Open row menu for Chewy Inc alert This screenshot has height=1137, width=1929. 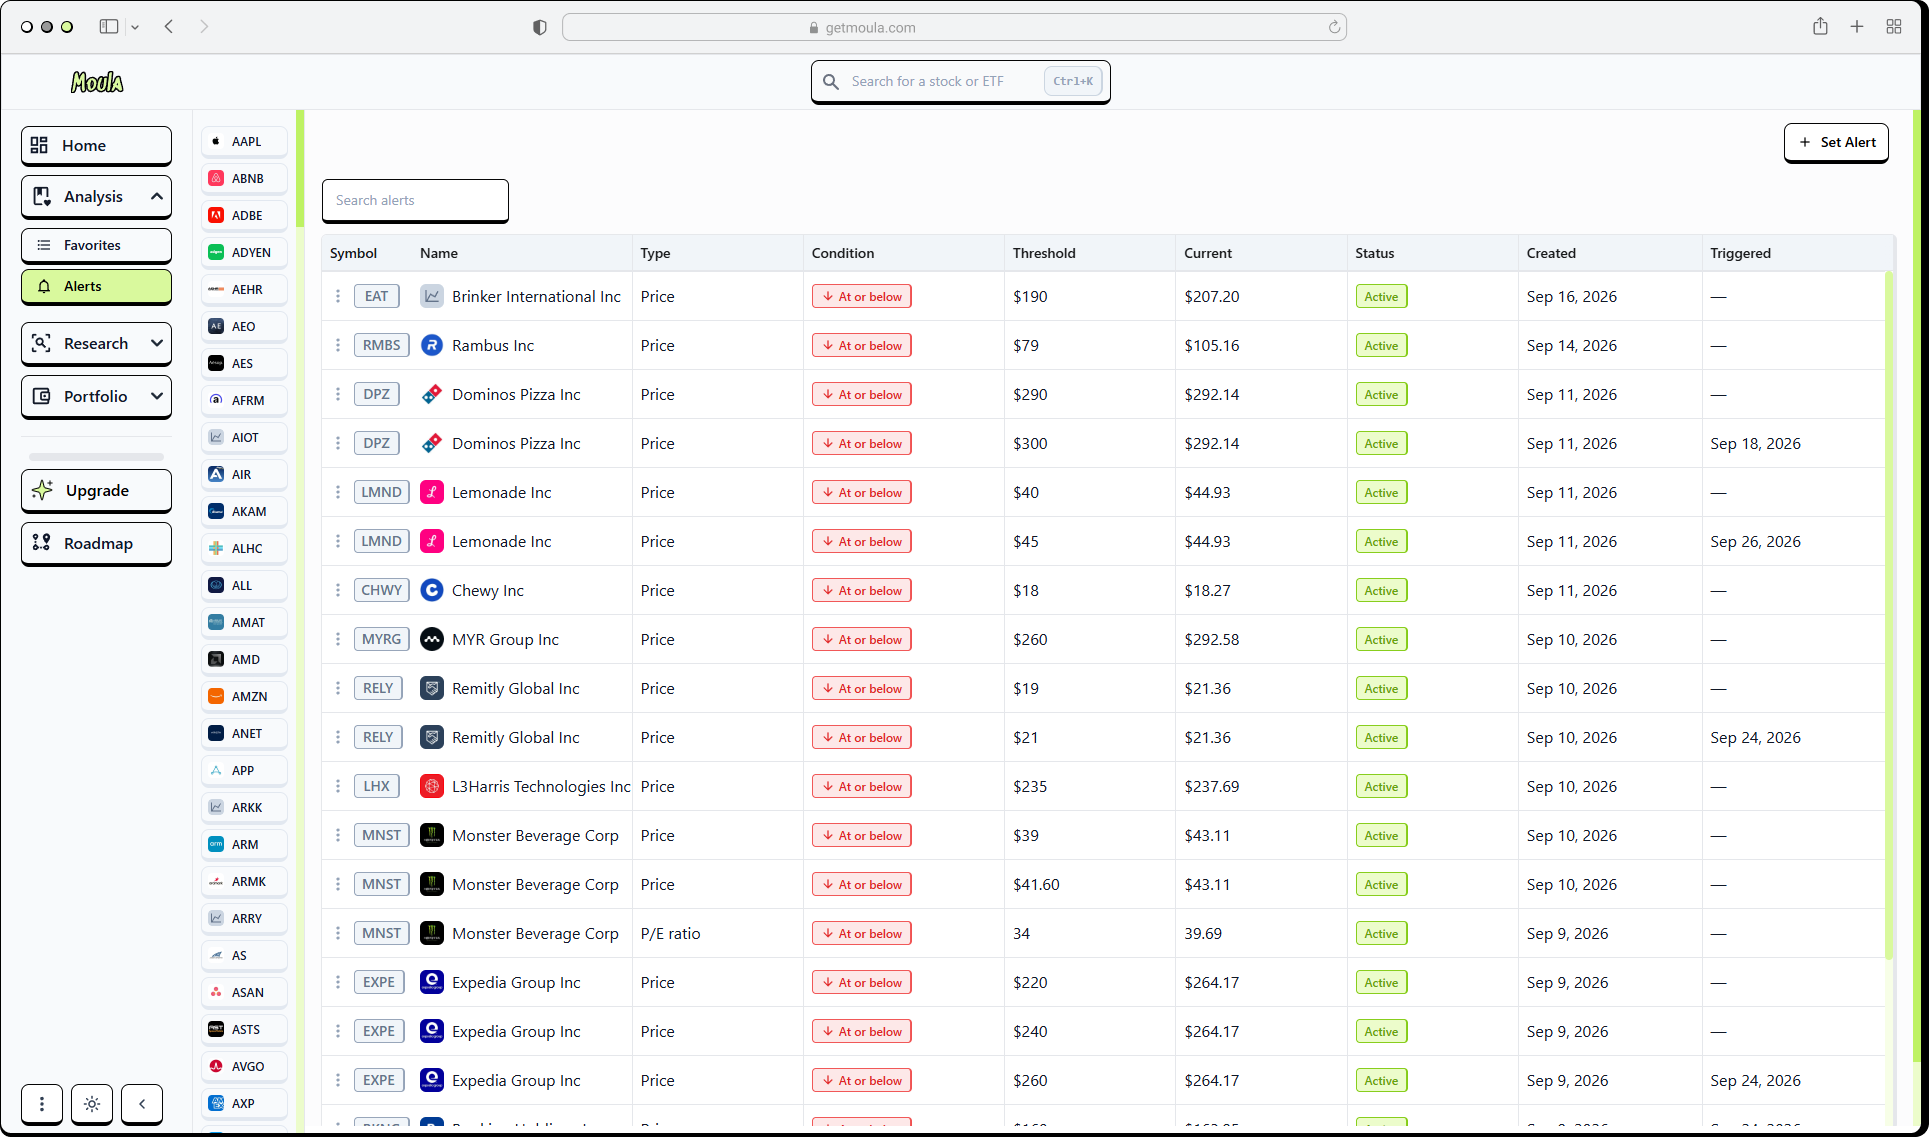click(338, 590)
